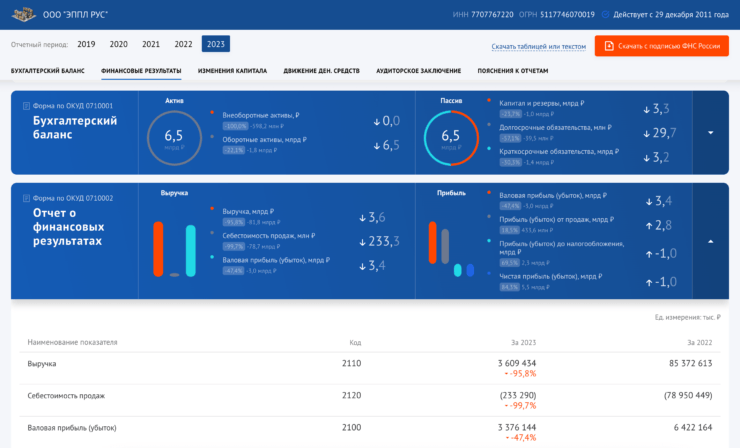740x448 pixels.
Task: Select reporting year 2021
Action: tap(151, 44)
